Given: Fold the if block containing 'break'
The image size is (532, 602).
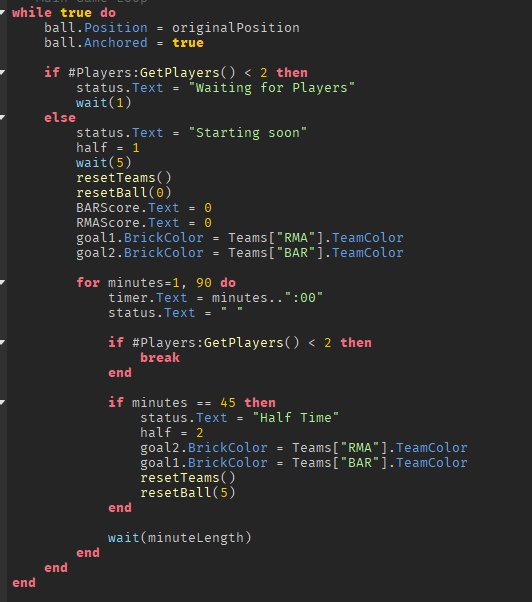Looking at the screenshot, I should [2, 342].
